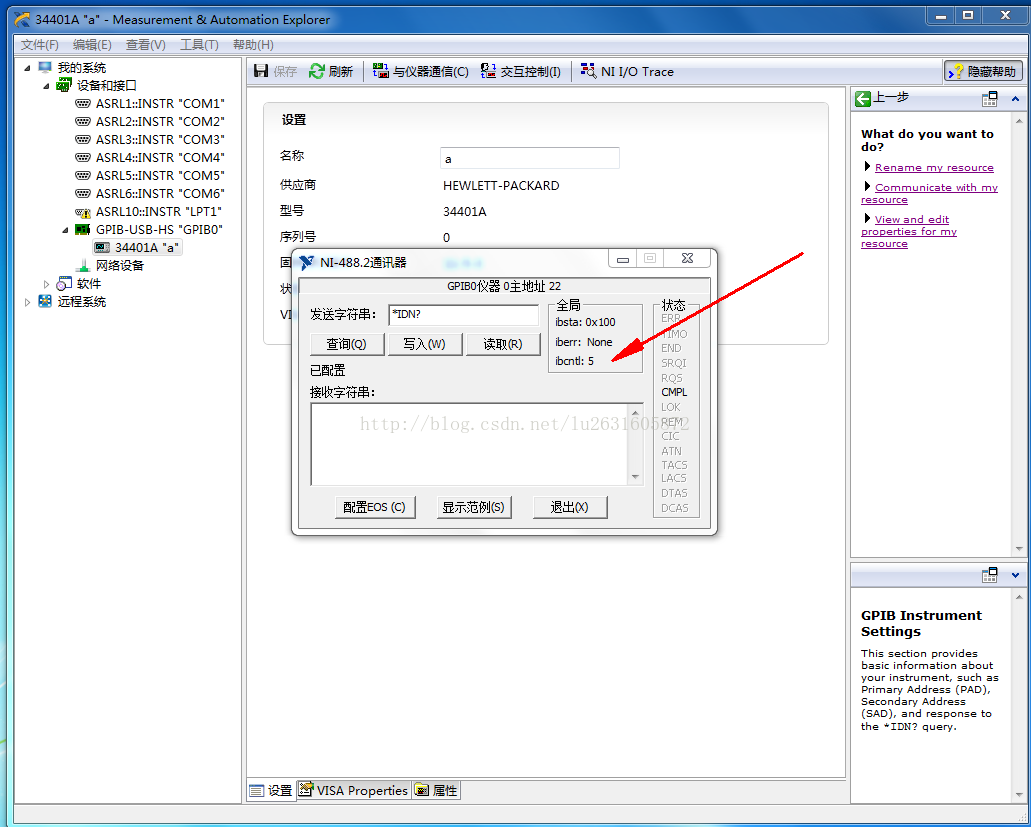This screenshot has height=827, width=1031.
Task: Expand the Software (软件) tree node
Action: click(46, 284)
